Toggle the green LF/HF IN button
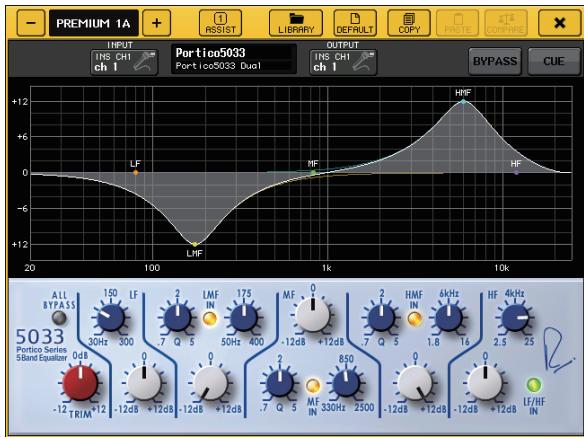The width and height of the screenshot is (584, 439). pos(533,385)
